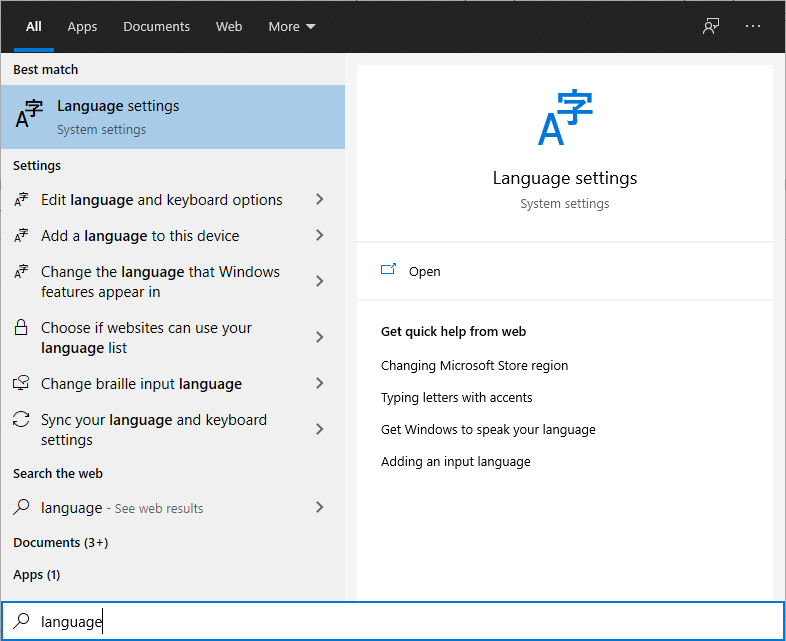This screenshot has height=641, width=786.
Task: Click the braille icon beside Change braille input language
Action: [21, 383]
